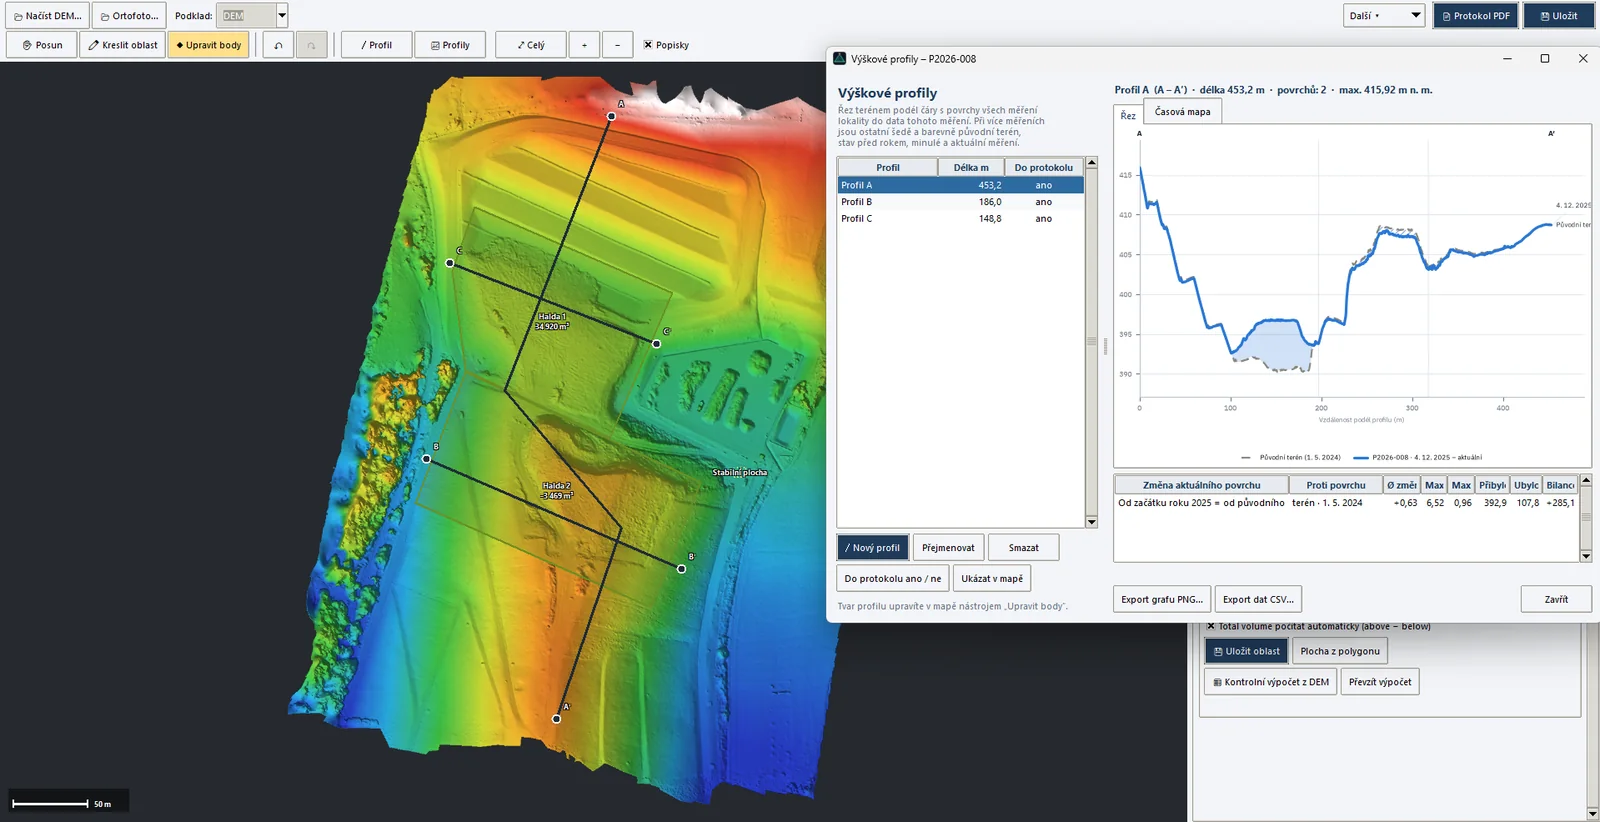
Task: Click the redo arrow icon
Action: pos(311,45)
